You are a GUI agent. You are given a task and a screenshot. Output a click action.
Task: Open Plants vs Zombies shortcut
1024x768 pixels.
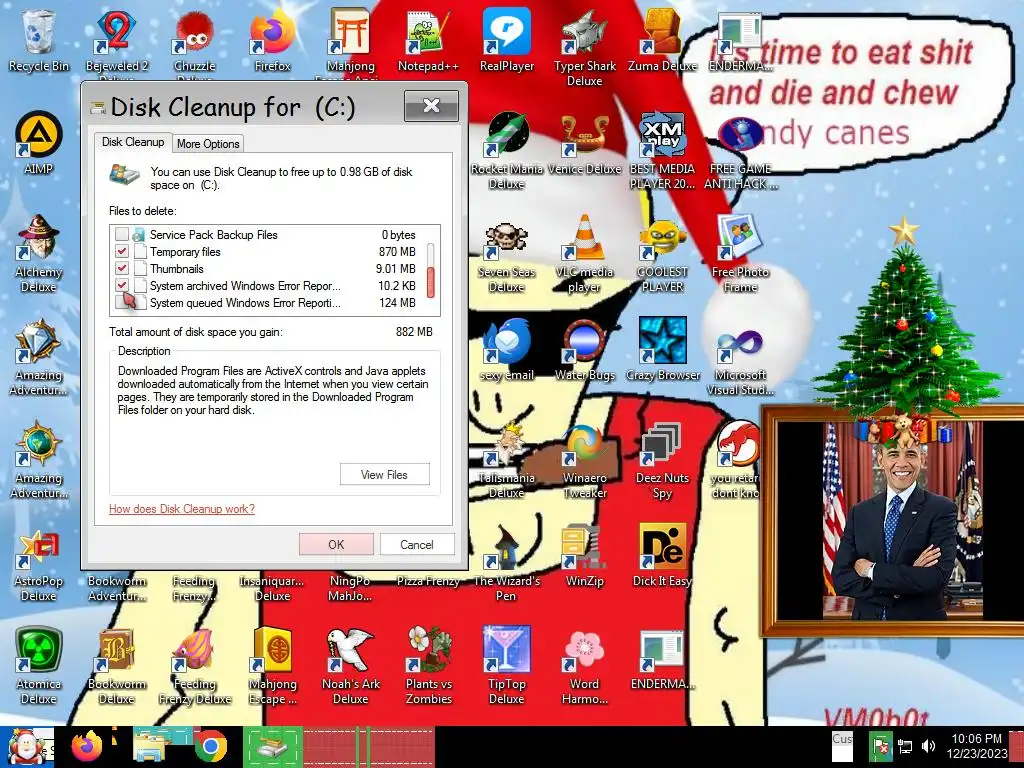(428, 665)
